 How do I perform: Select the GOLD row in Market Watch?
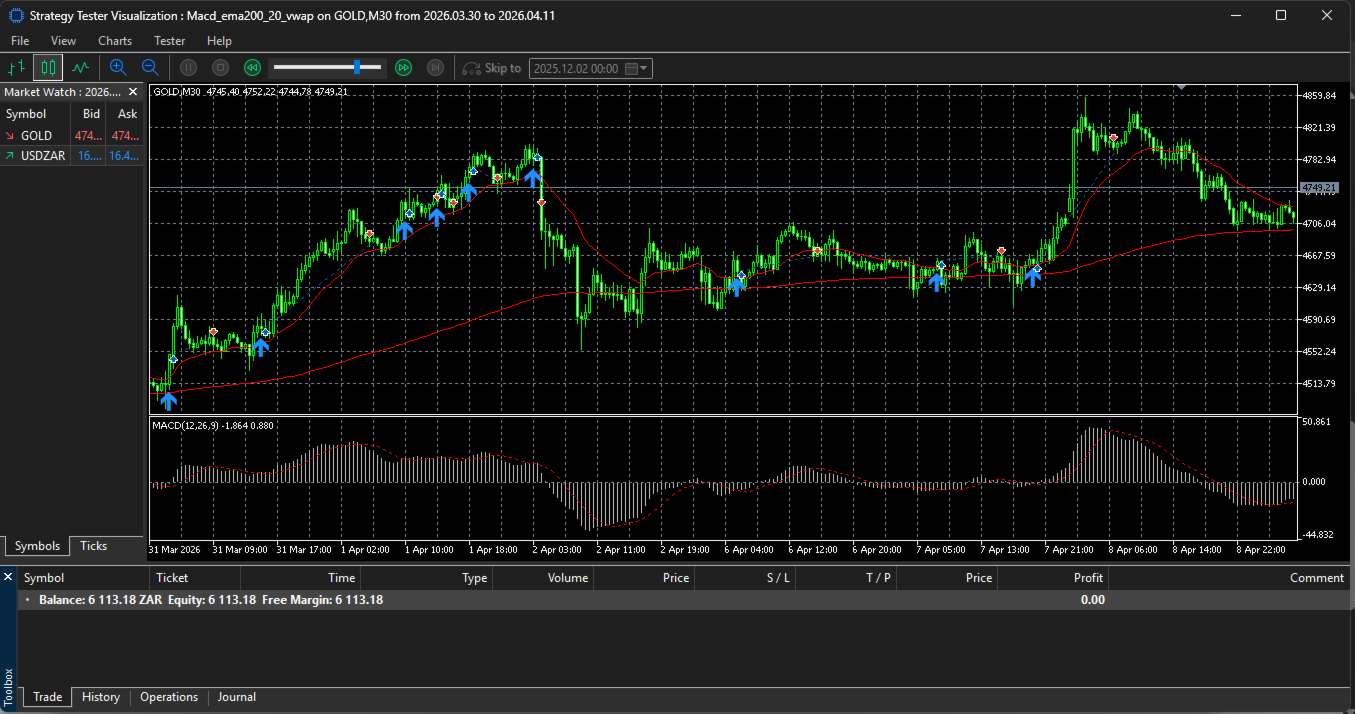[x=72, y=136]
